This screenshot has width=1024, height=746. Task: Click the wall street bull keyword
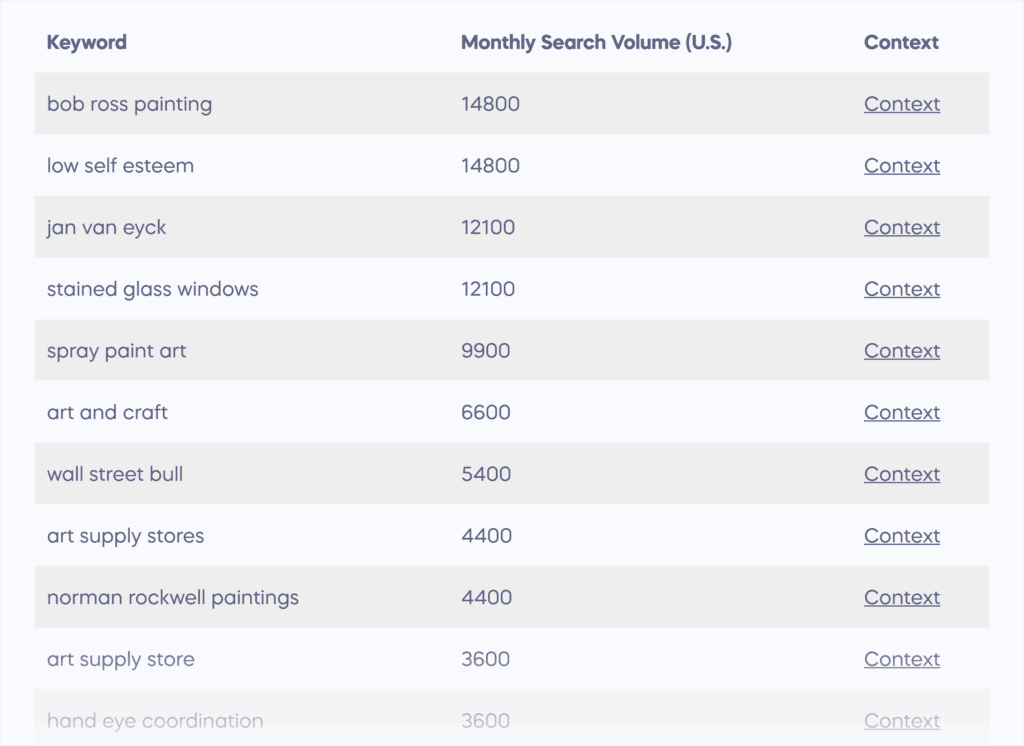click(114, 475)
